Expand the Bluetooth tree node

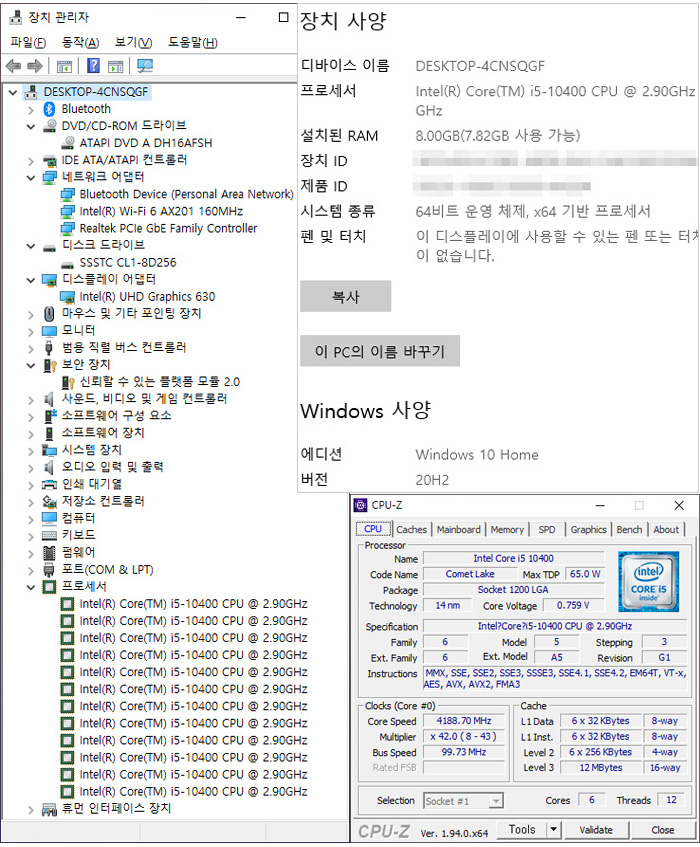[31, 110]
